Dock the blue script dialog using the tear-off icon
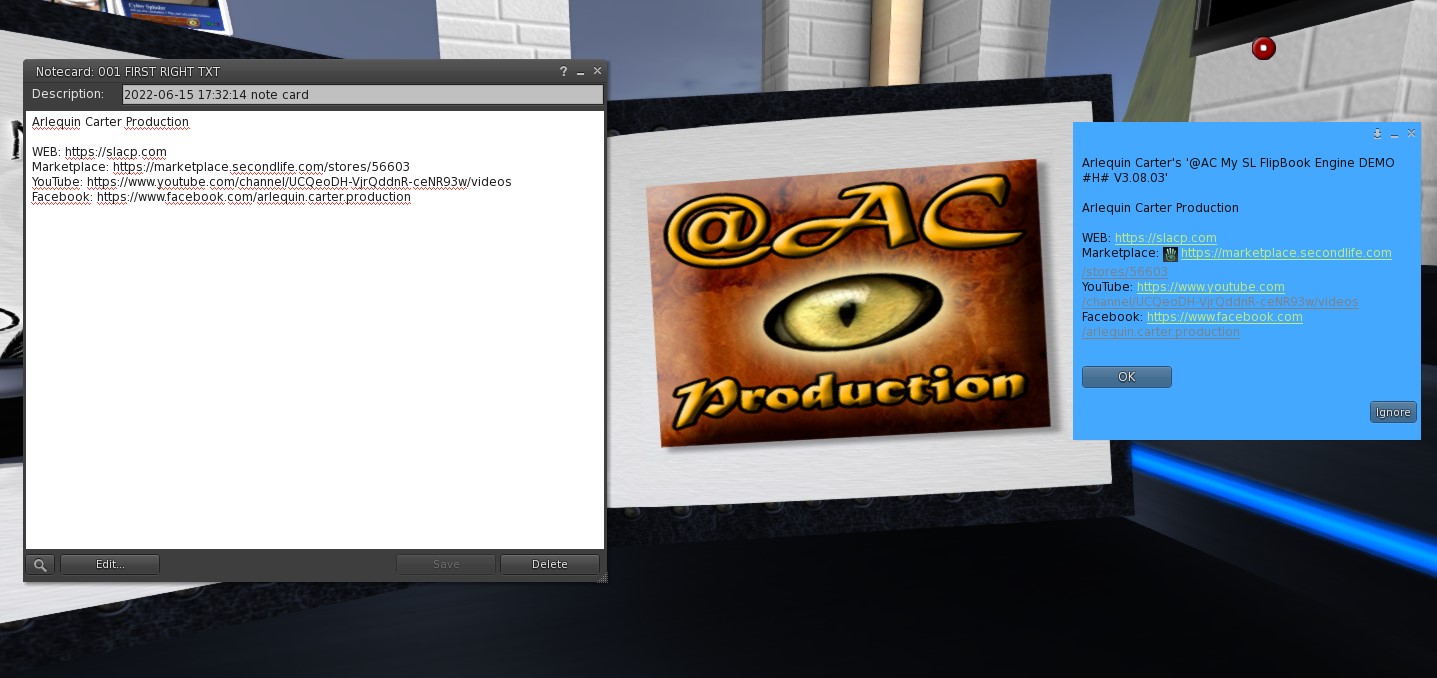Screen dimensions: 1437x678 pos(1377,133)
